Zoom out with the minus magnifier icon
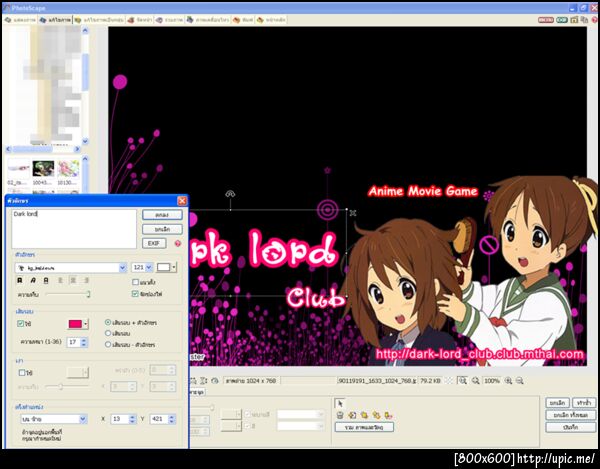 520,381
